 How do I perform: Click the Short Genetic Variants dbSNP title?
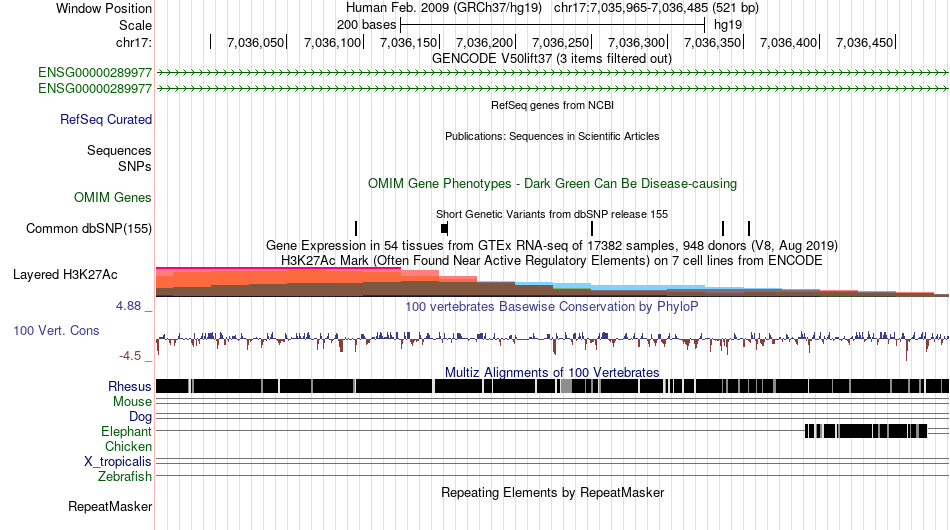pyautogui.click(x=552, y=214)
